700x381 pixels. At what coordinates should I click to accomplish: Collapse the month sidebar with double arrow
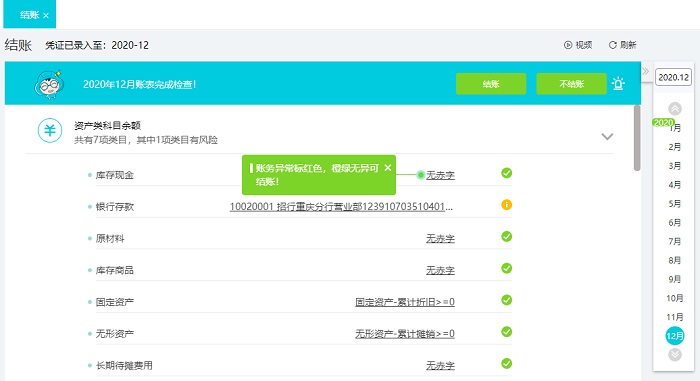point(646,71)
